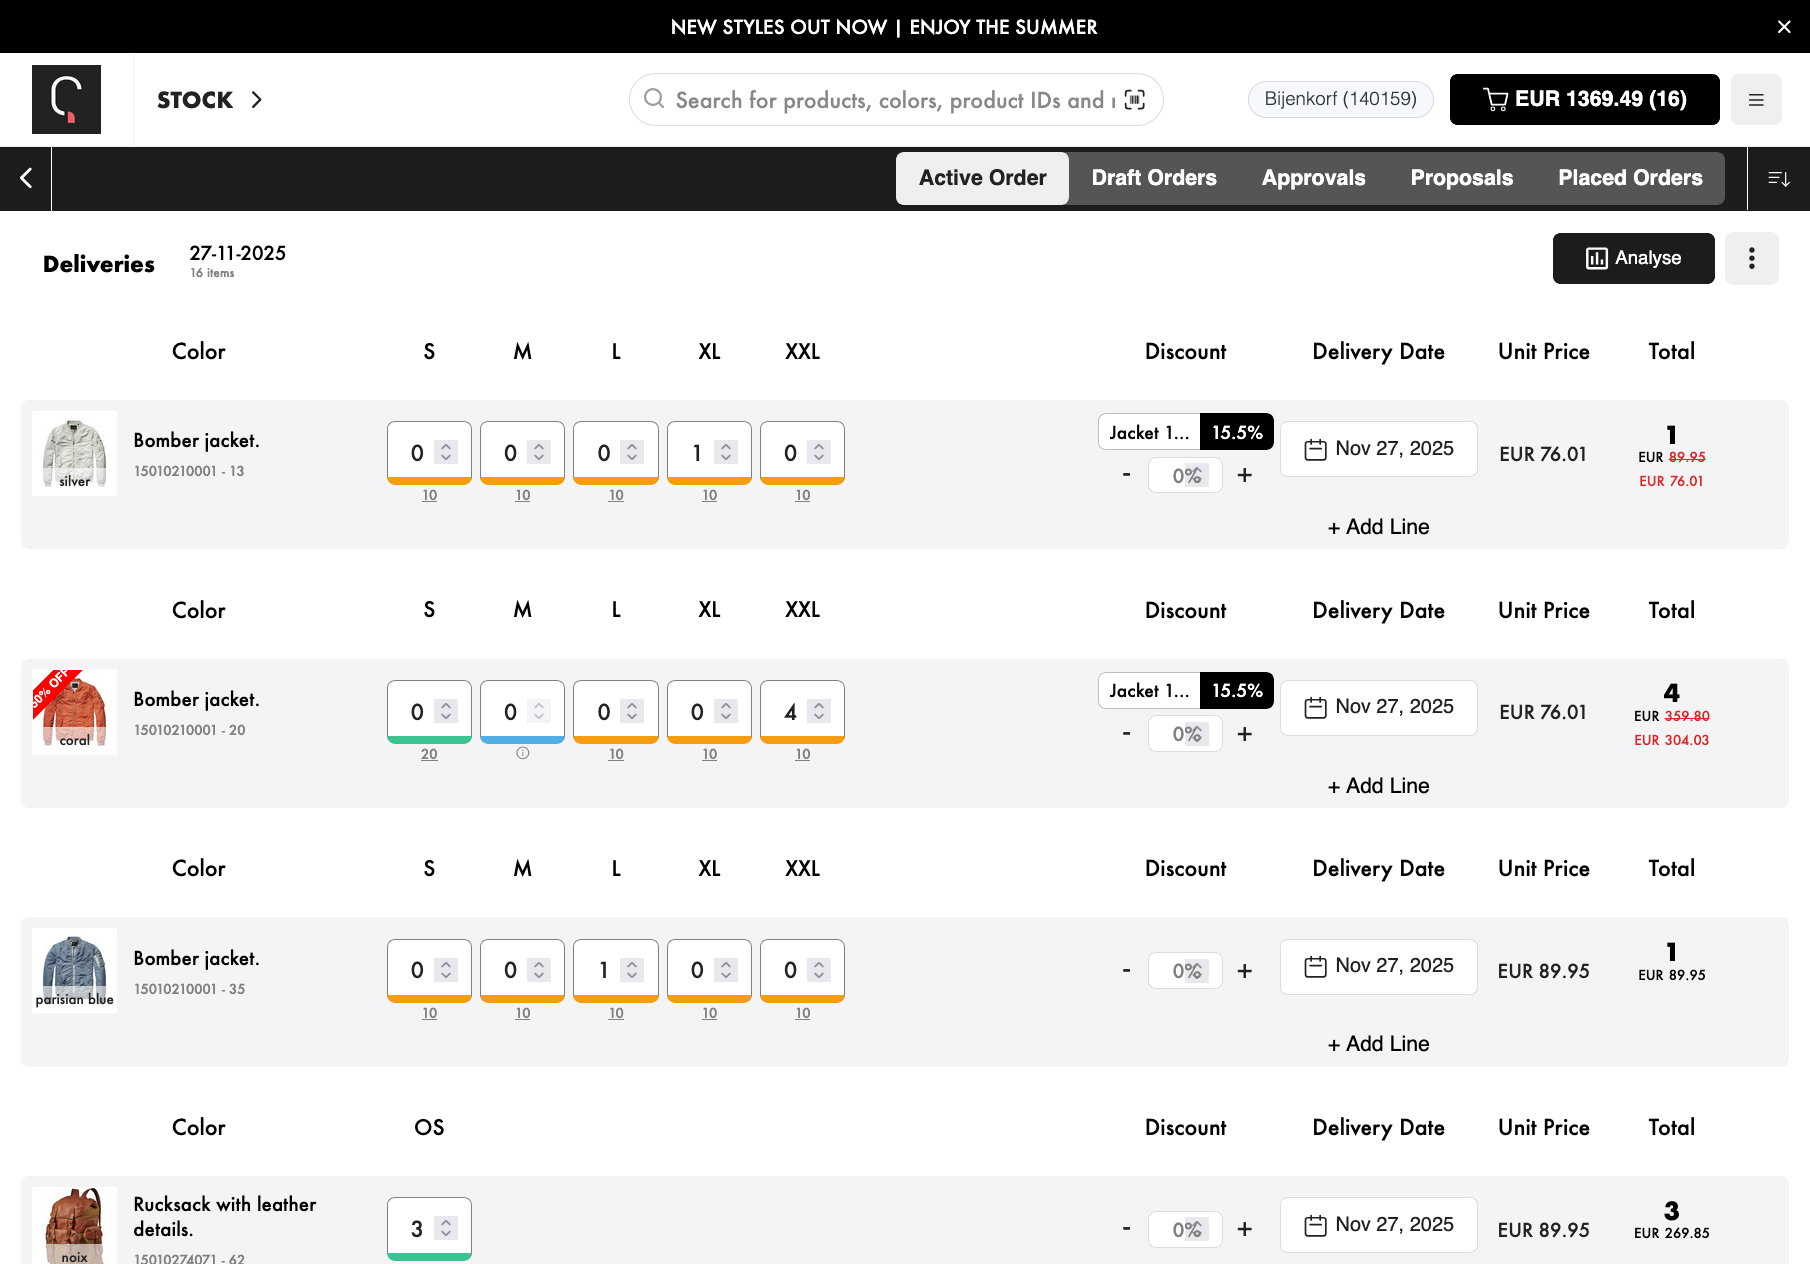Viewport: 1810px width, 1264px height.
Task: Decrease discount with minus for coral jacket
Action: tap(1127, 734)
